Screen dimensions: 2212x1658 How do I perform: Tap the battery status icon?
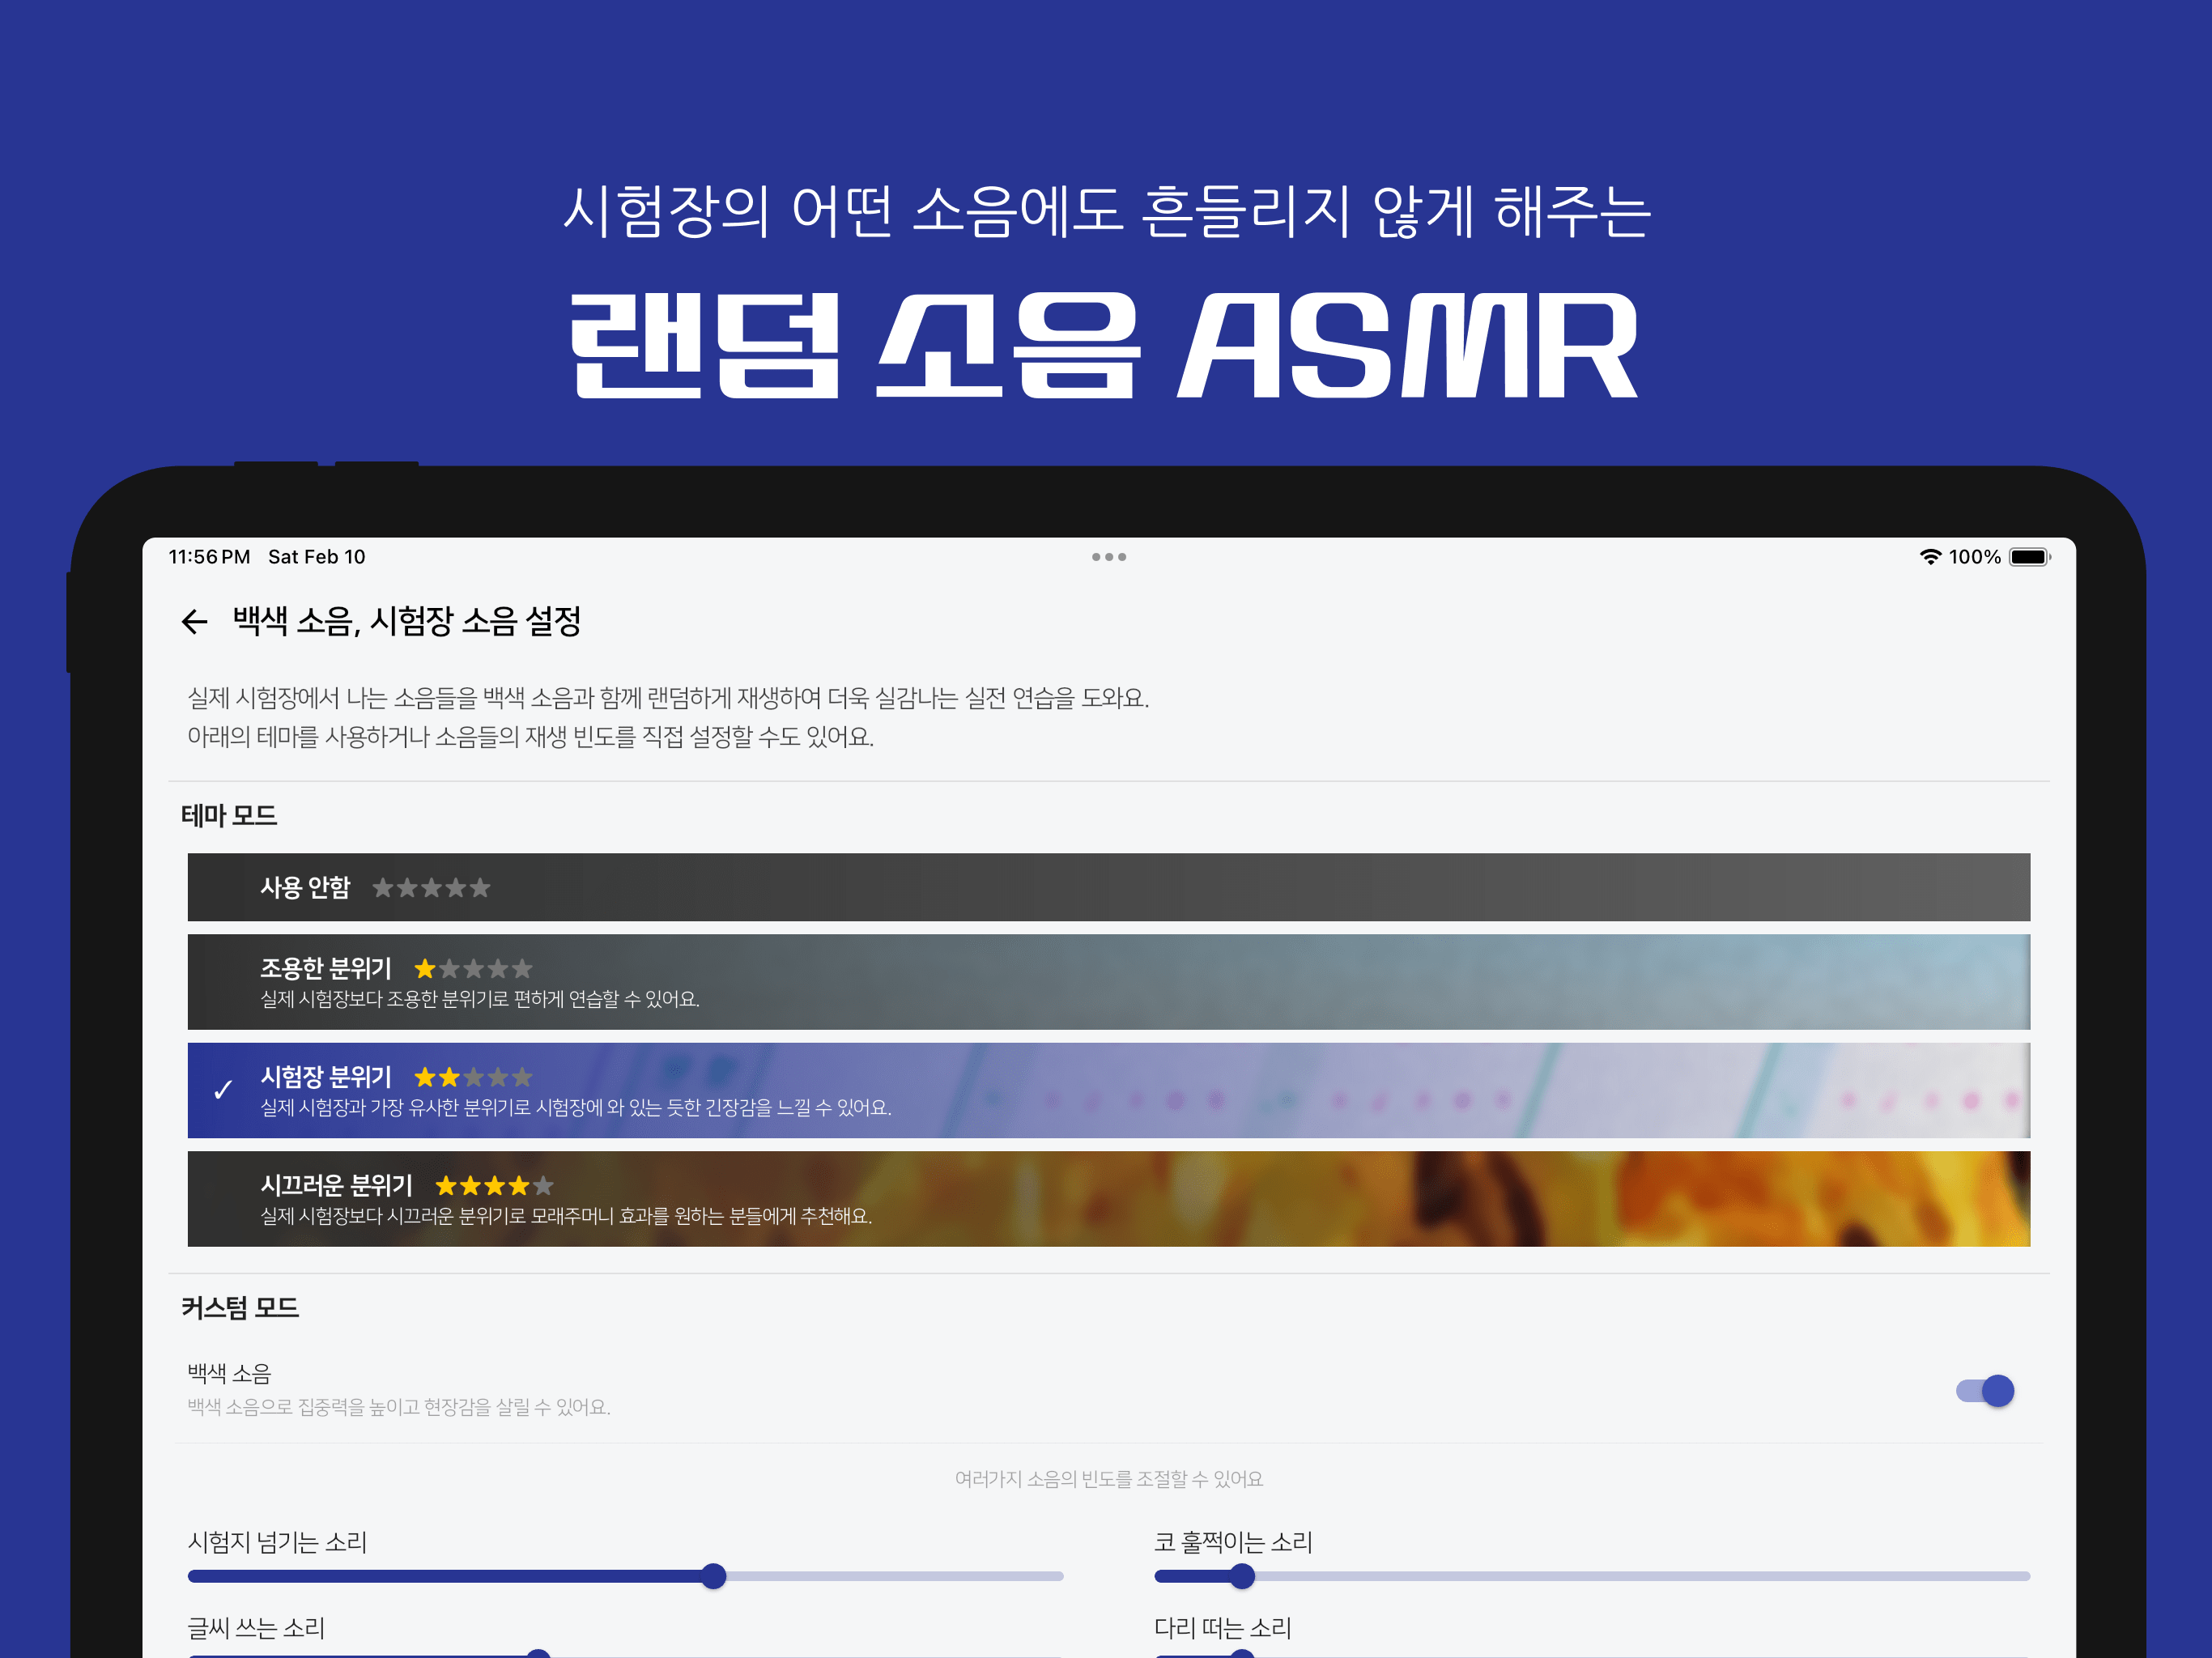(2030, 557)
